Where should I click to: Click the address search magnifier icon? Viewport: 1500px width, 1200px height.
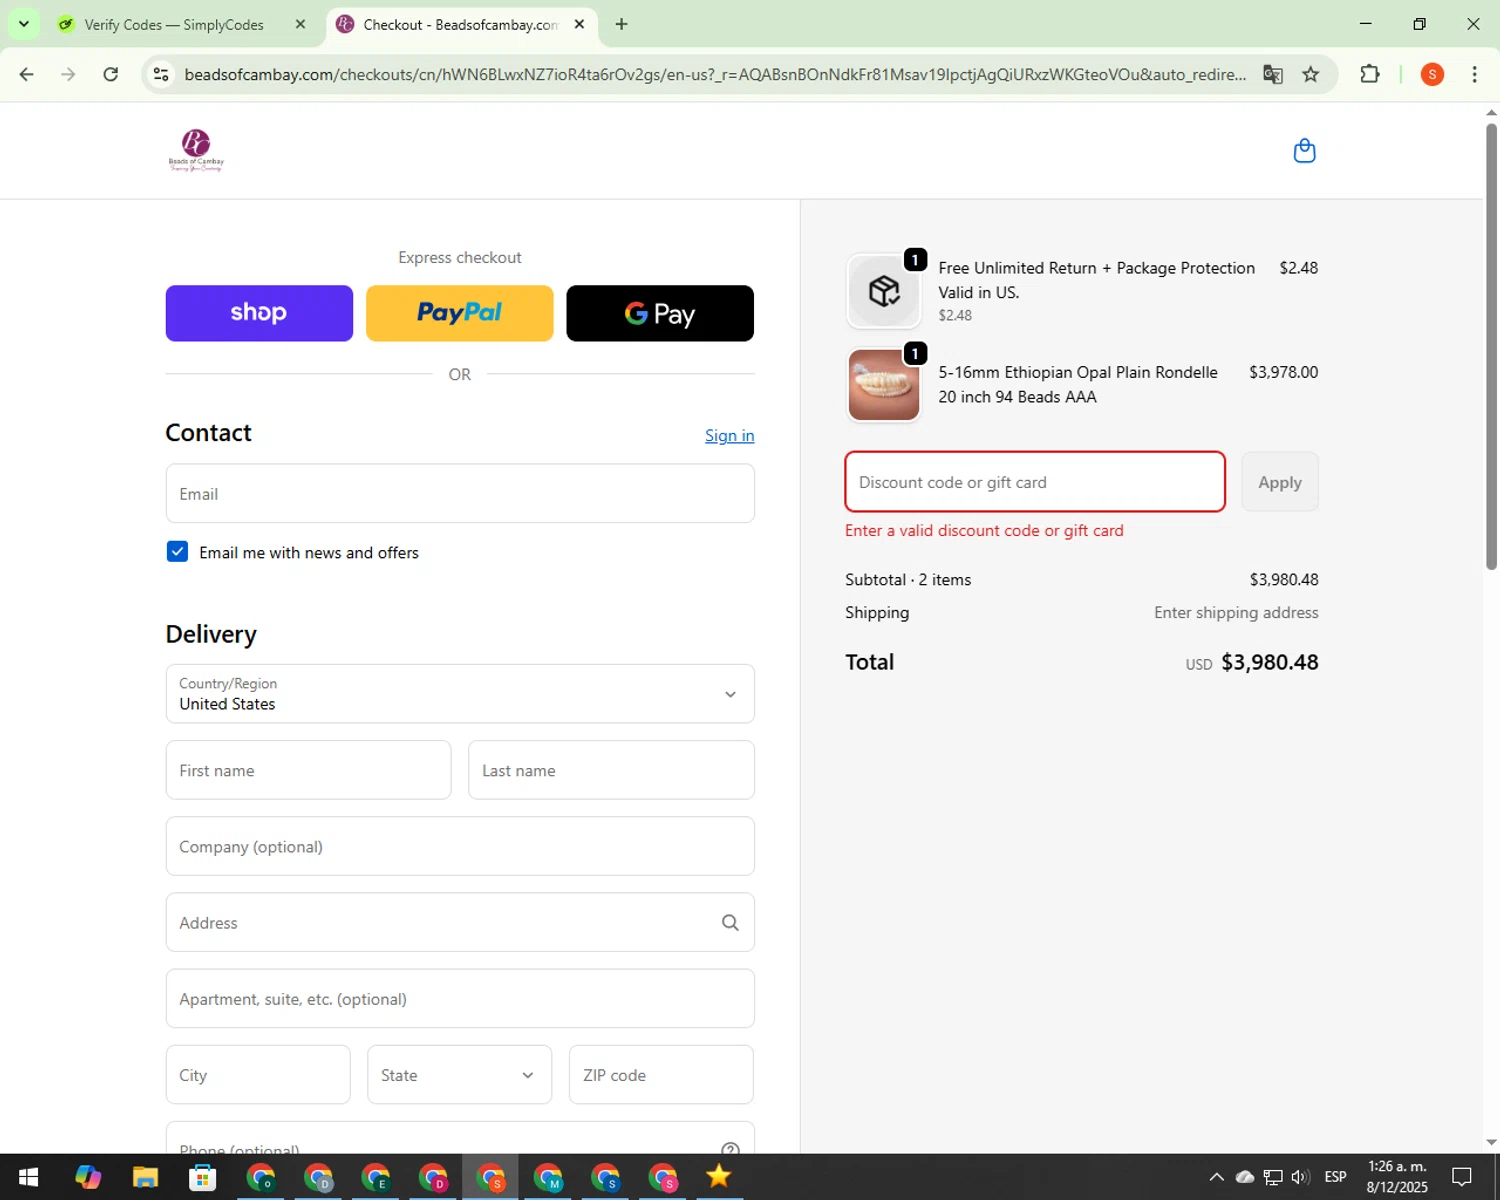(x=730, y=922)
